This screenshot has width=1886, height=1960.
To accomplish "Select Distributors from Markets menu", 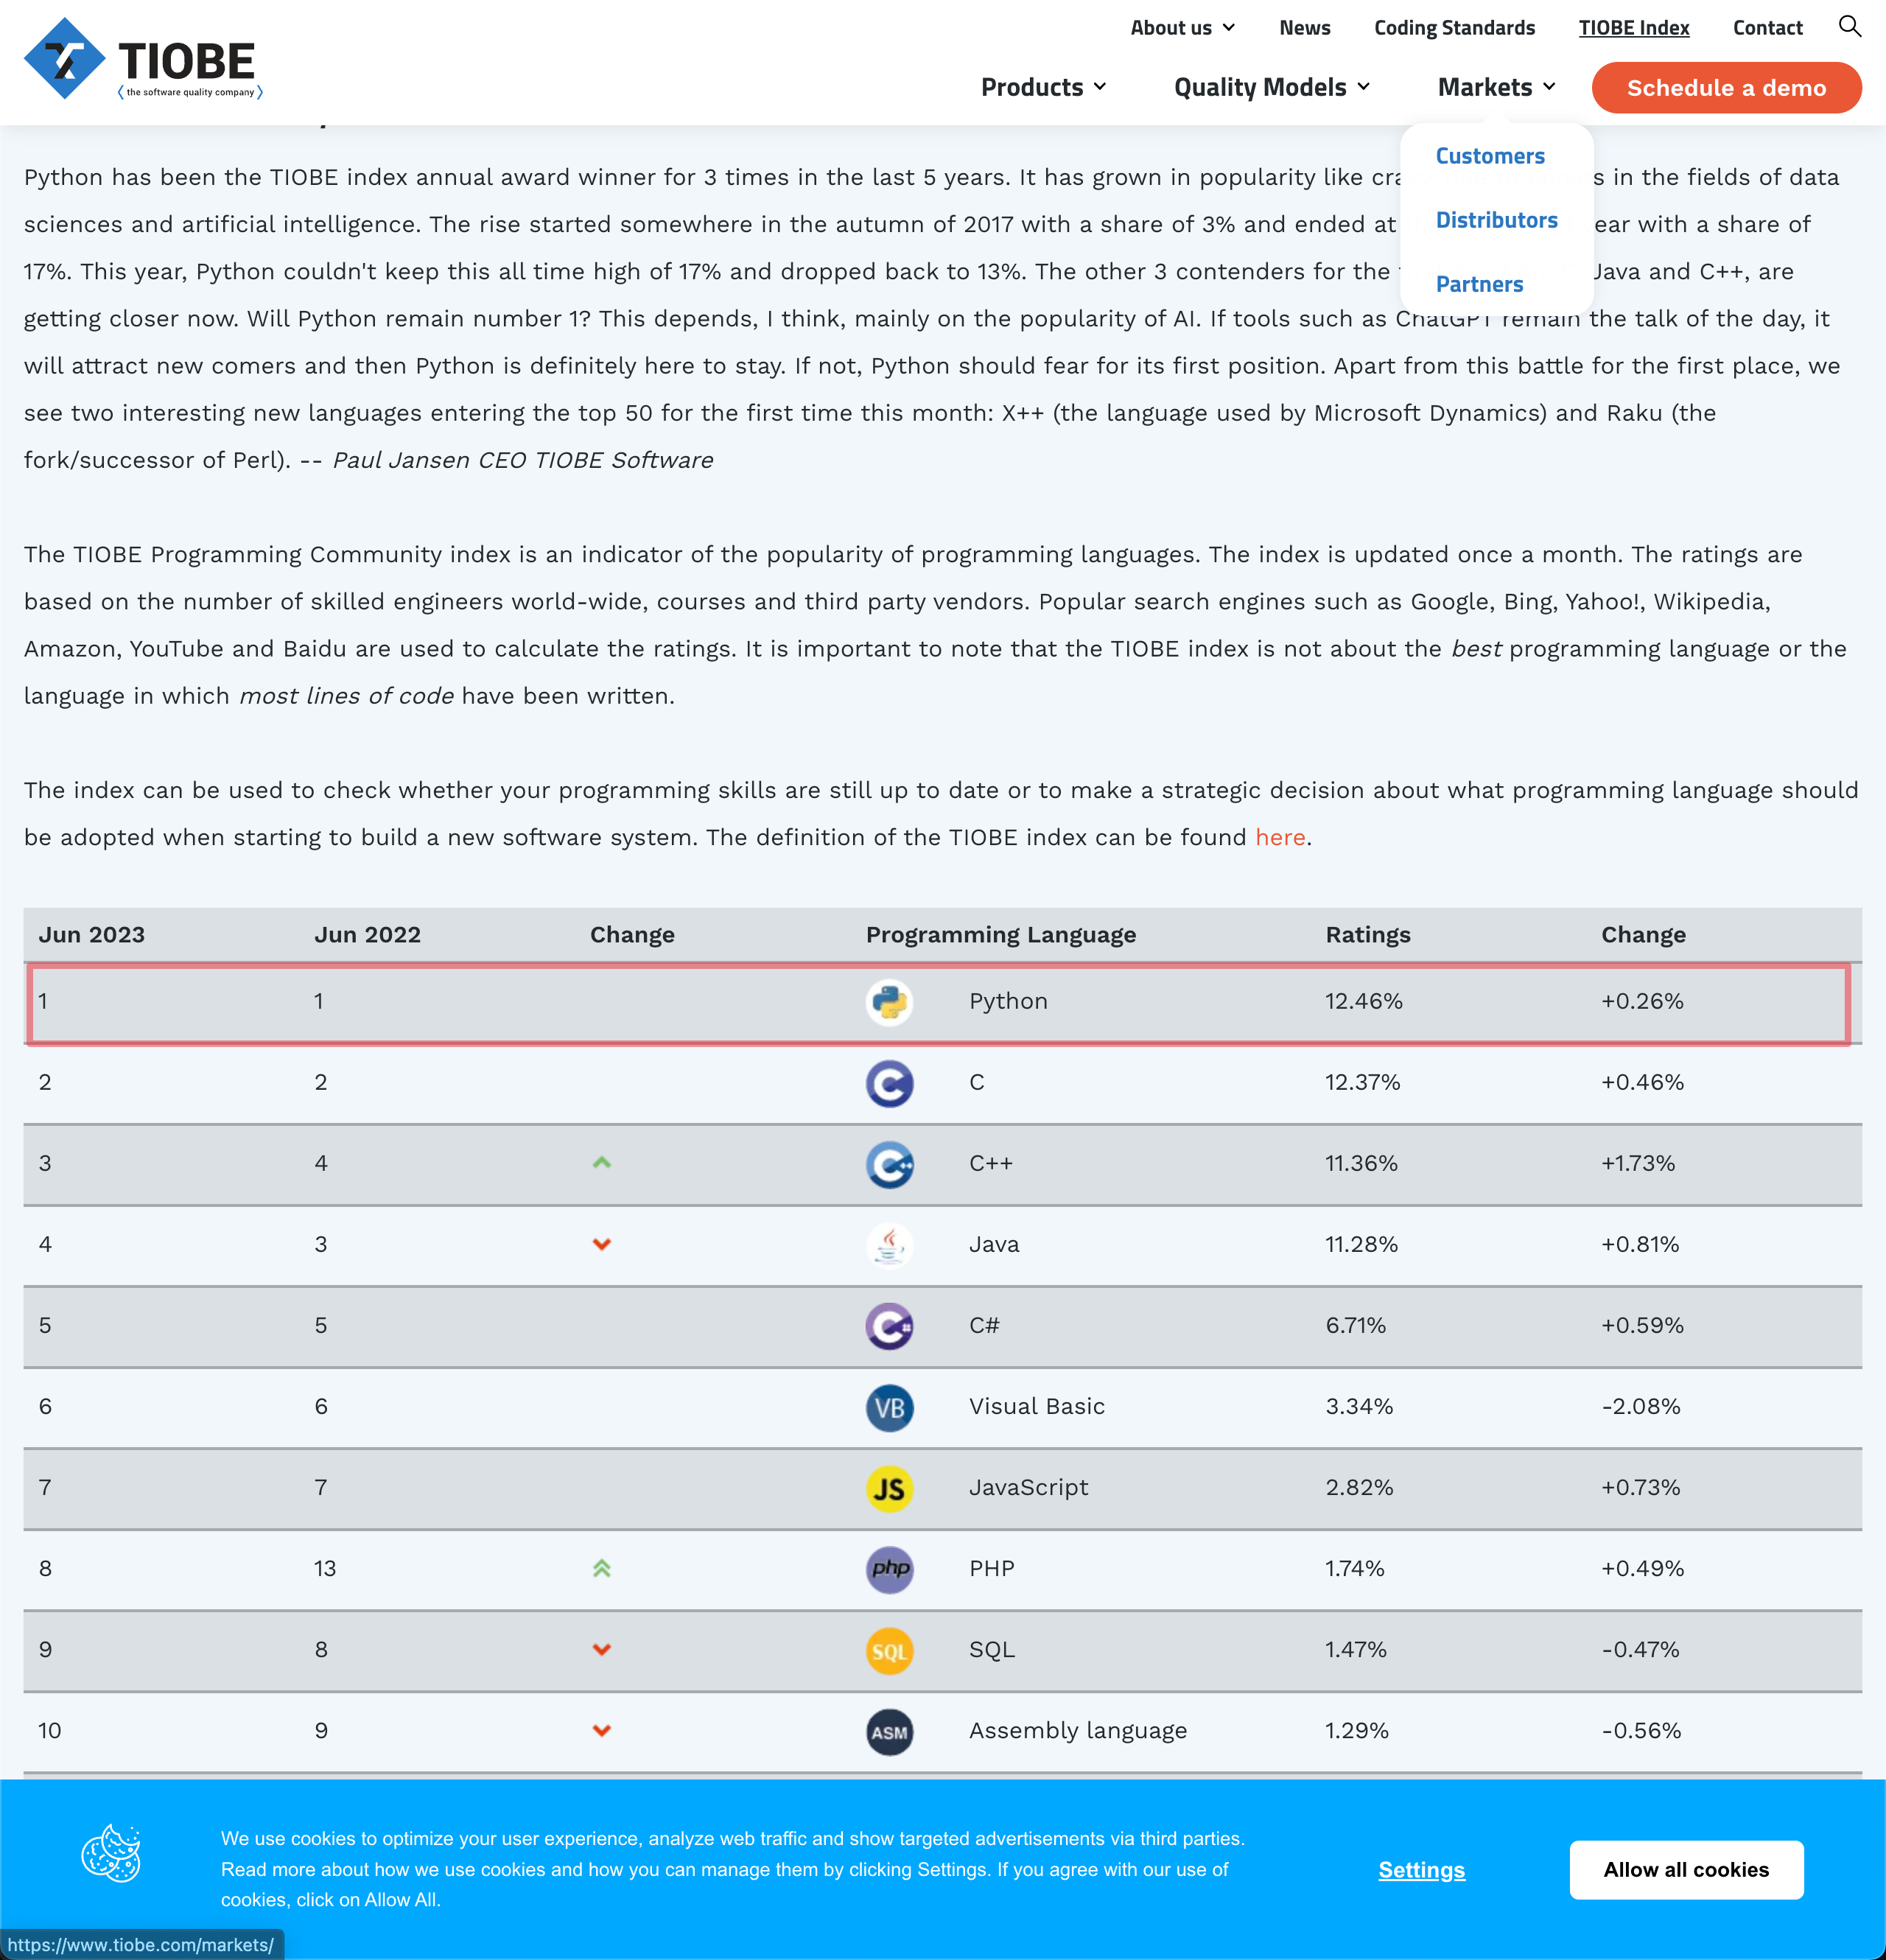I will (1496, 220).
